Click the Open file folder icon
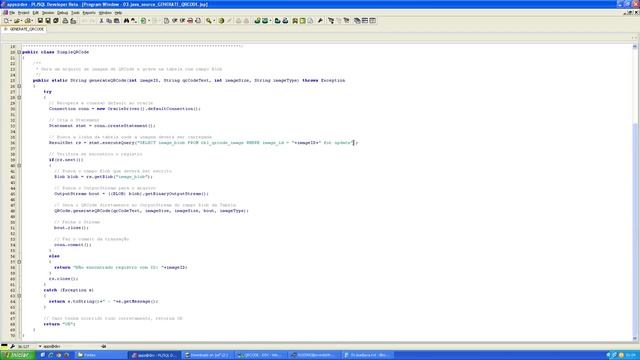This screenshot has width=640, height=360. point(17,20)
